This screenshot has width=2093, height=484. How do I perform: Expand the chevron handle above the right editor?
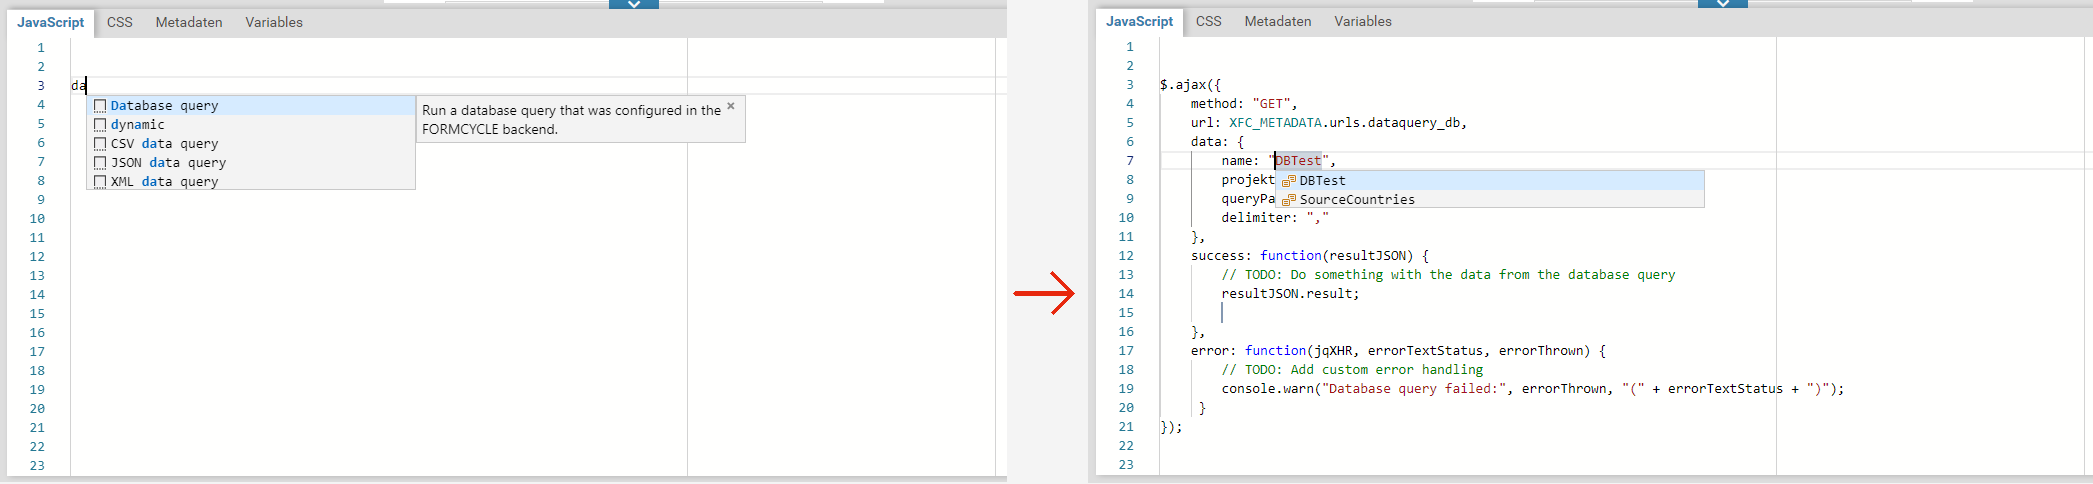click(x=1722, y=4)
